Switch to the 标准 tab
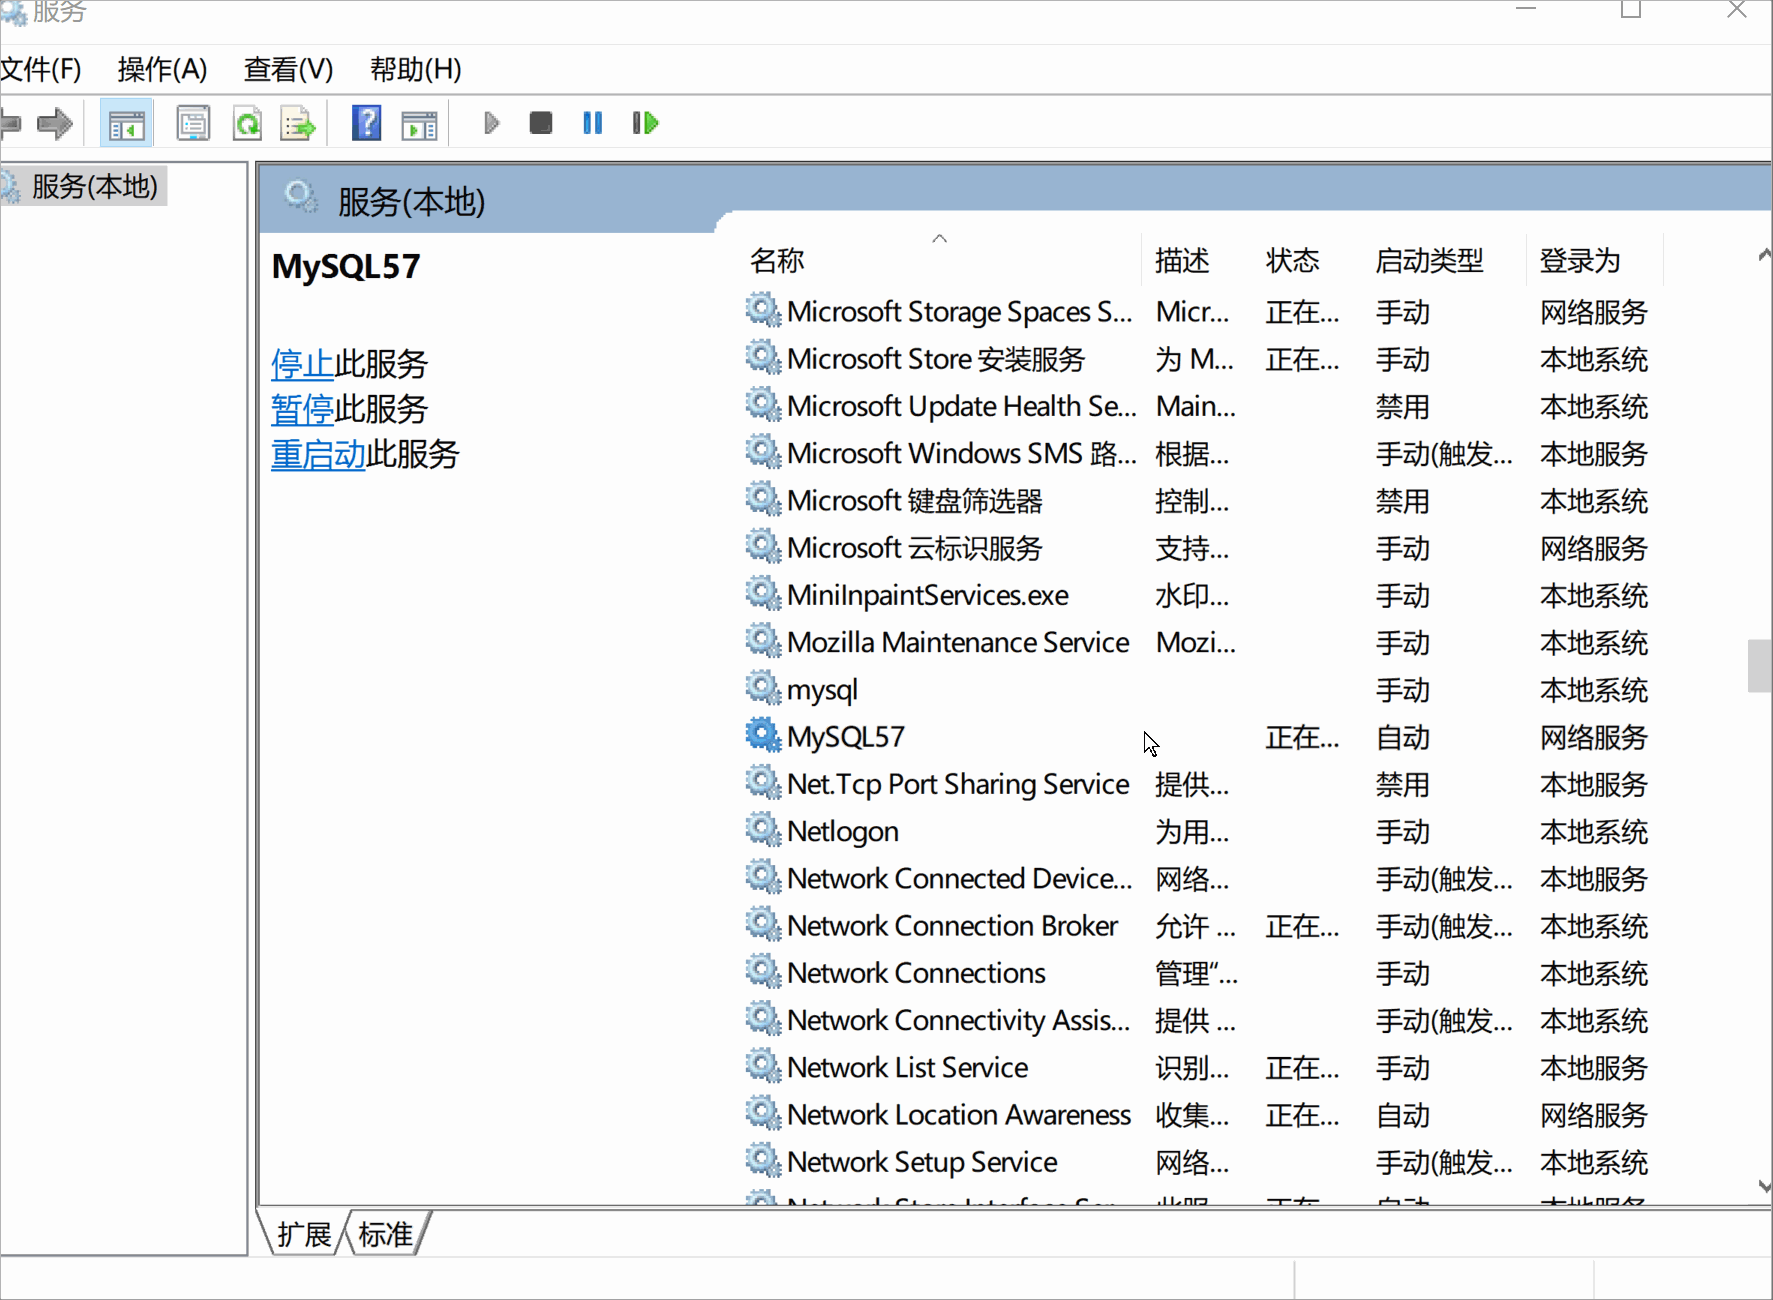Screen dimensions: 1773x1300 click(386, 1235)
